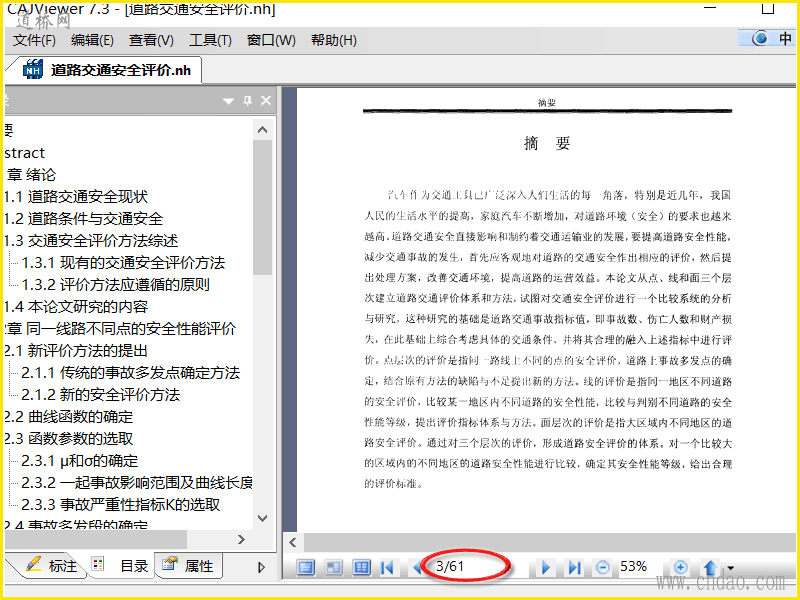
Task: Click the page number field 3/61
Action: point(469,566)
